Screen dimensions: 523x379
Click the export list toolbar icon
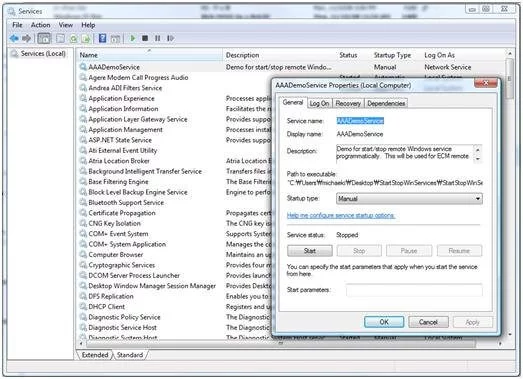click(x=86, y=39)
